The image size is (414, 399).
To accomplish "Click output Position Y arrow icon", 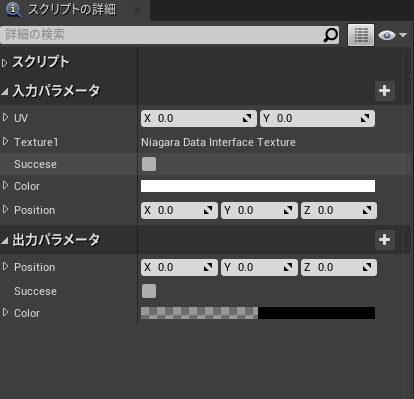I will pos(288,267).
